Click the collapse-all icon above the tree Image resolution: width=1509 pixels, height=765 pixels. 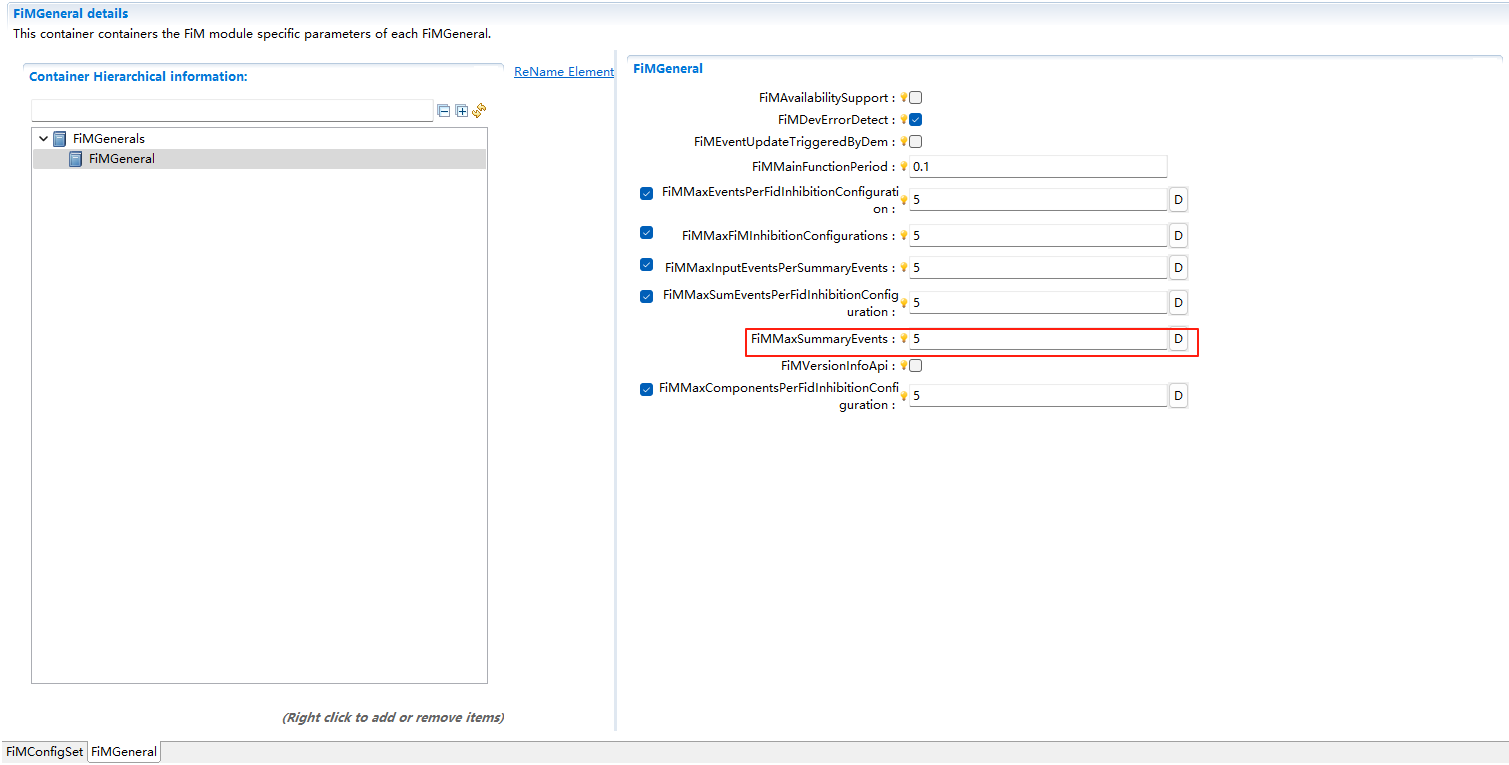(x=443, y=111)
